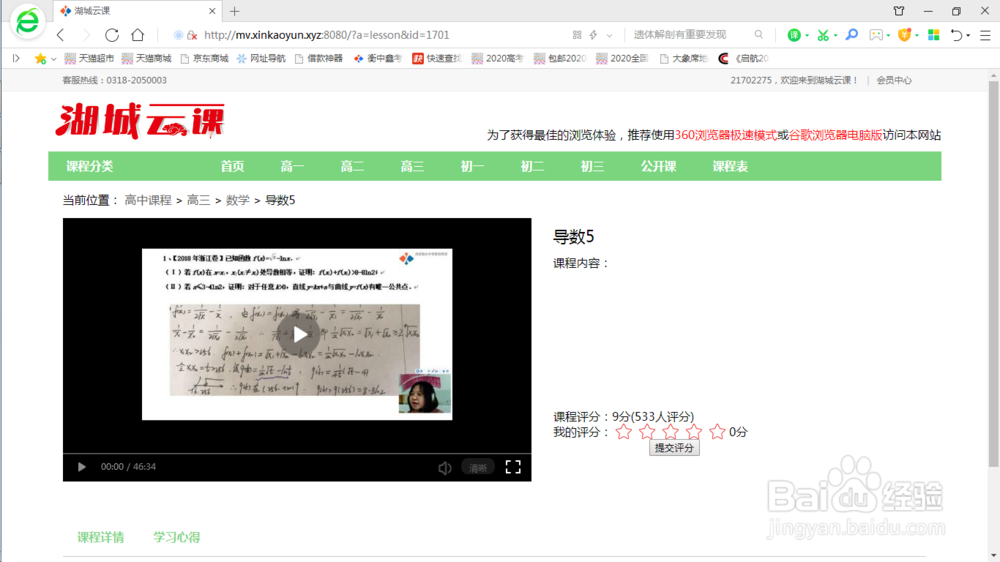The height and width of the screenshot is (562, 1000).
Task: Click the orange shield security icon
Action: click(x=904, y=35)
